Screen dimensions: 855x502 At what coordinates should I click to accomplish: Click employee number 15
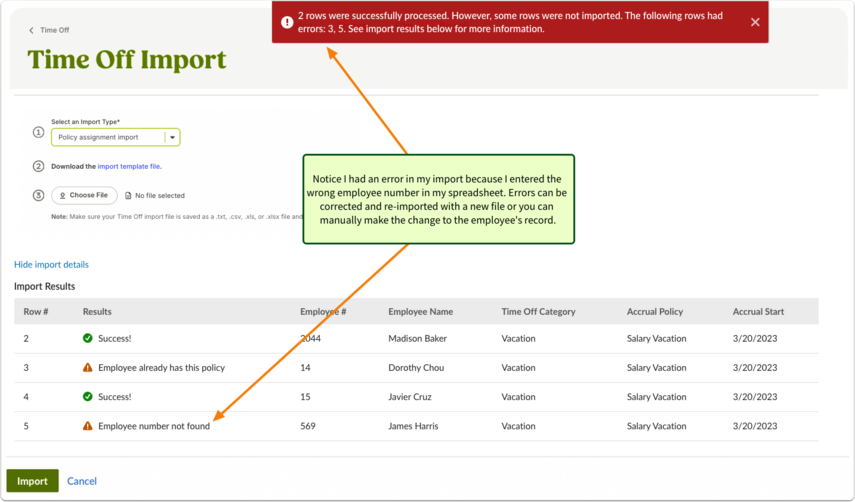pyautogui.click(x=305, y=397)
